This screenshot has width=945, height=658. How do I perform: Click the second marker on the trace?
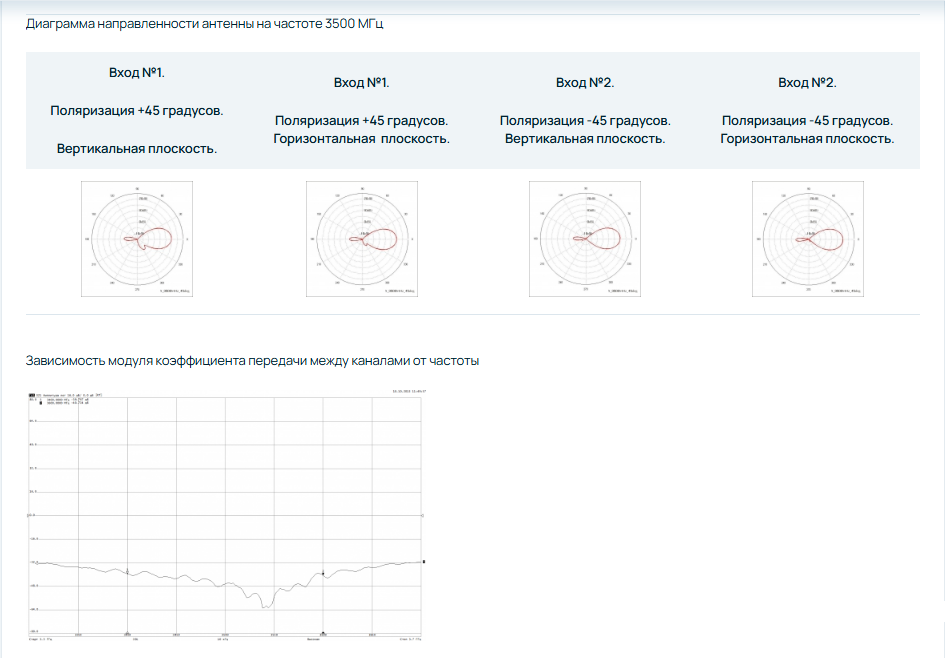322,574
